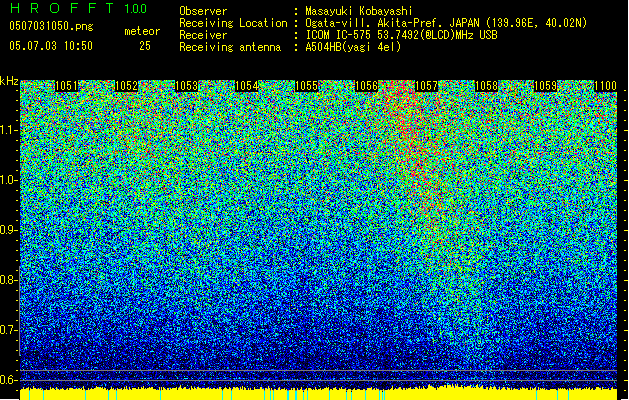Click the Receiver field label
Screen dimensions: 629x400
[x=203, y=35]
